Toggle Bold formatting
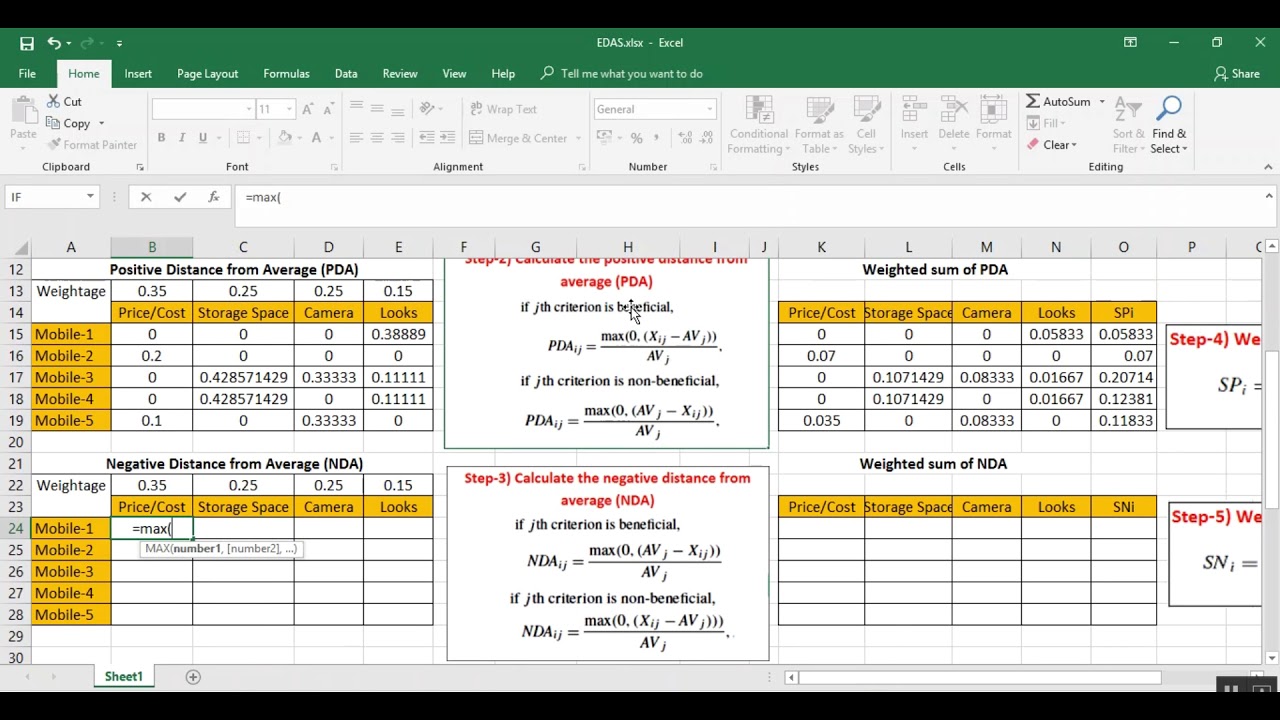Screen dimensions: 1280x720 tap(161, 138)
